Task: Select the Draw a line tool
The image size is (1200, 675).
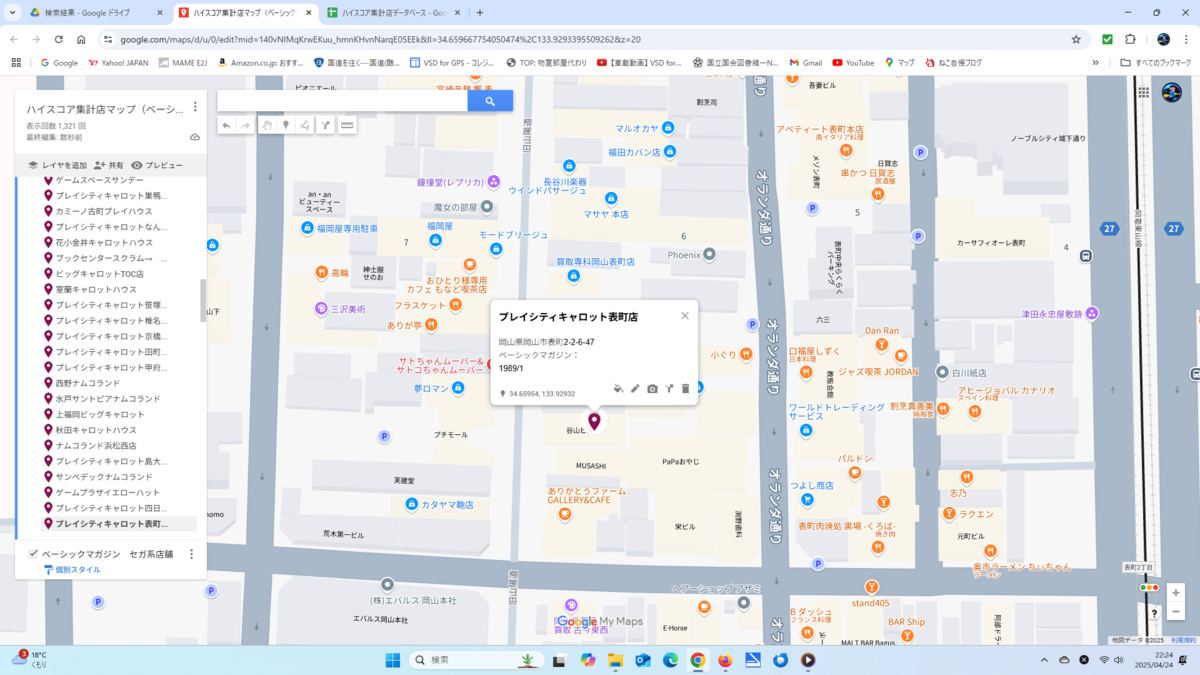Action: [305, 126]
